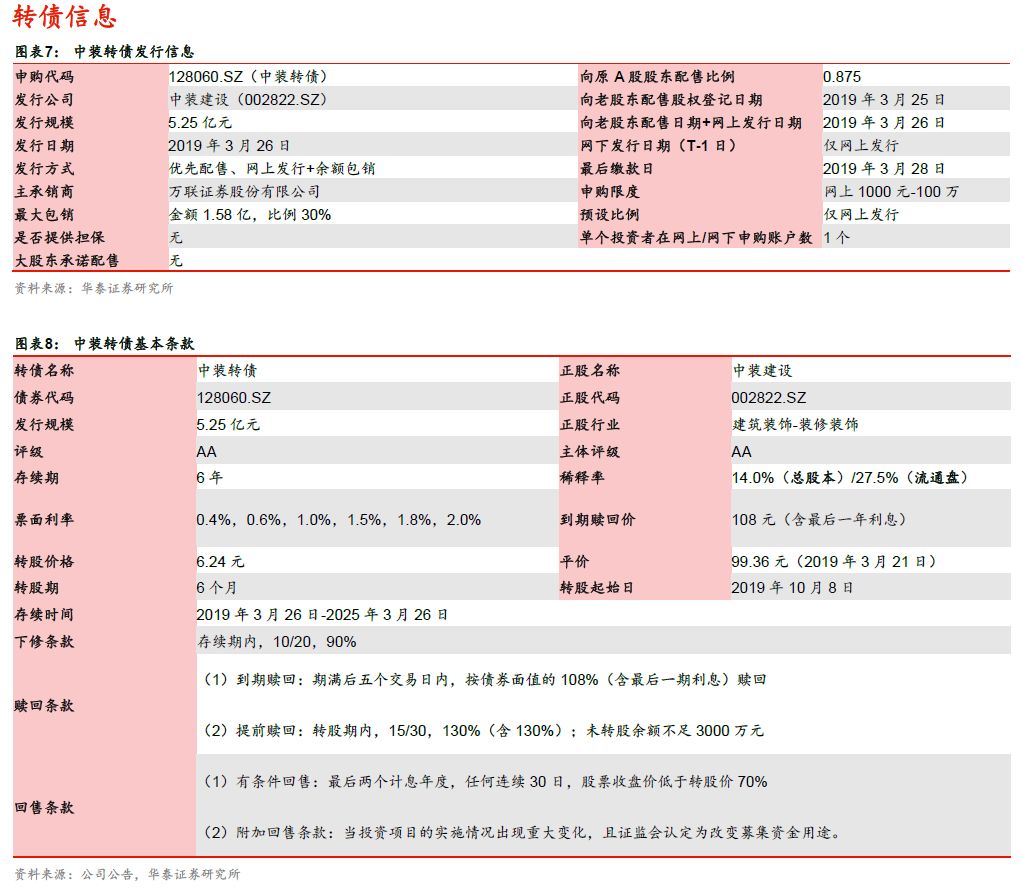The image size is (1021, 889).
Task: Click the 转债信息 red heading
Action: pyautogui.click(x=65, y=16)
